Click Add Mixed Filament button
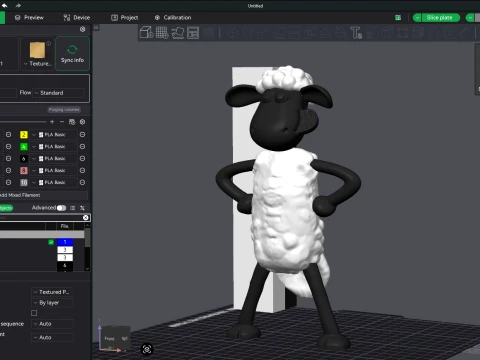 (44, 195)
